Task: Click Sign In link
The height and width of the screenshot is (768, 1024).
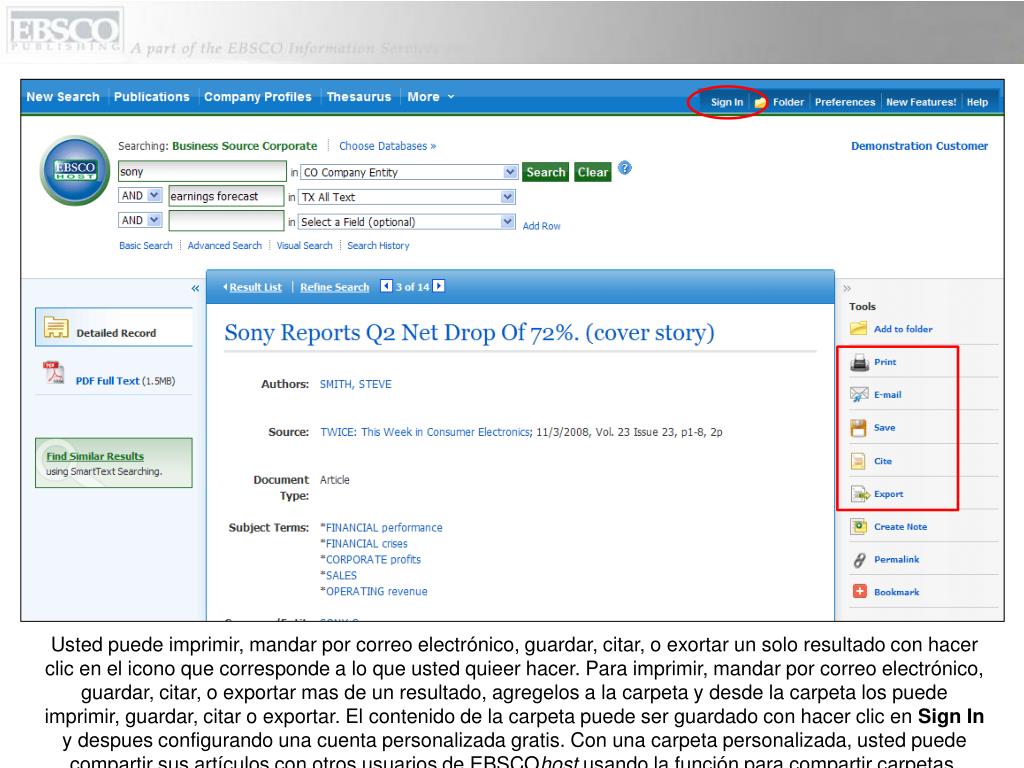Action: coord(727,102)
